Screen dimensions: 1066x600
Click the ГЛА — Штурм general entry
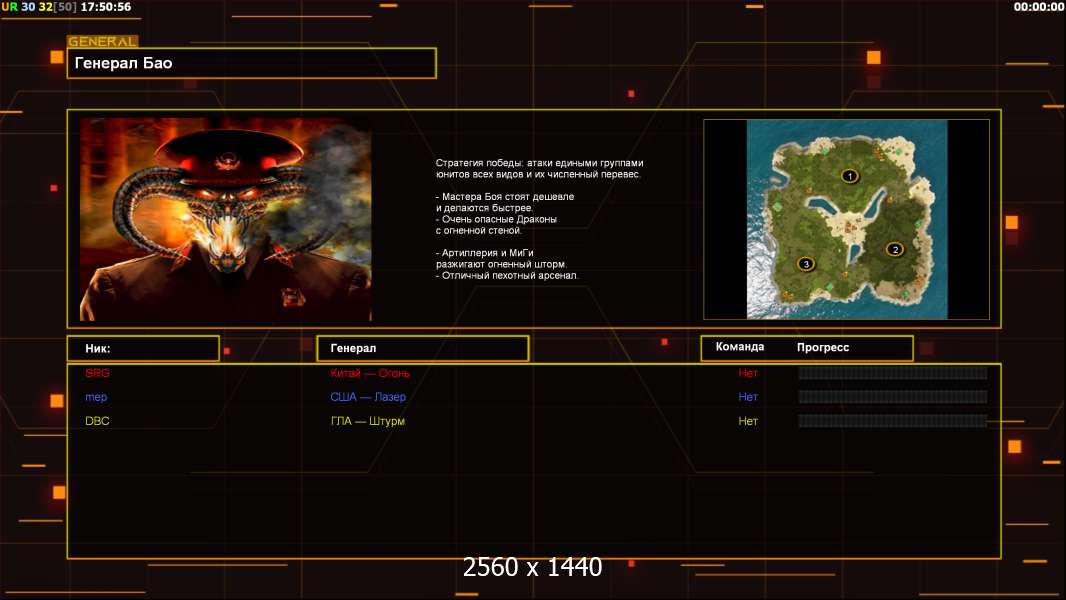pos(368,421)
